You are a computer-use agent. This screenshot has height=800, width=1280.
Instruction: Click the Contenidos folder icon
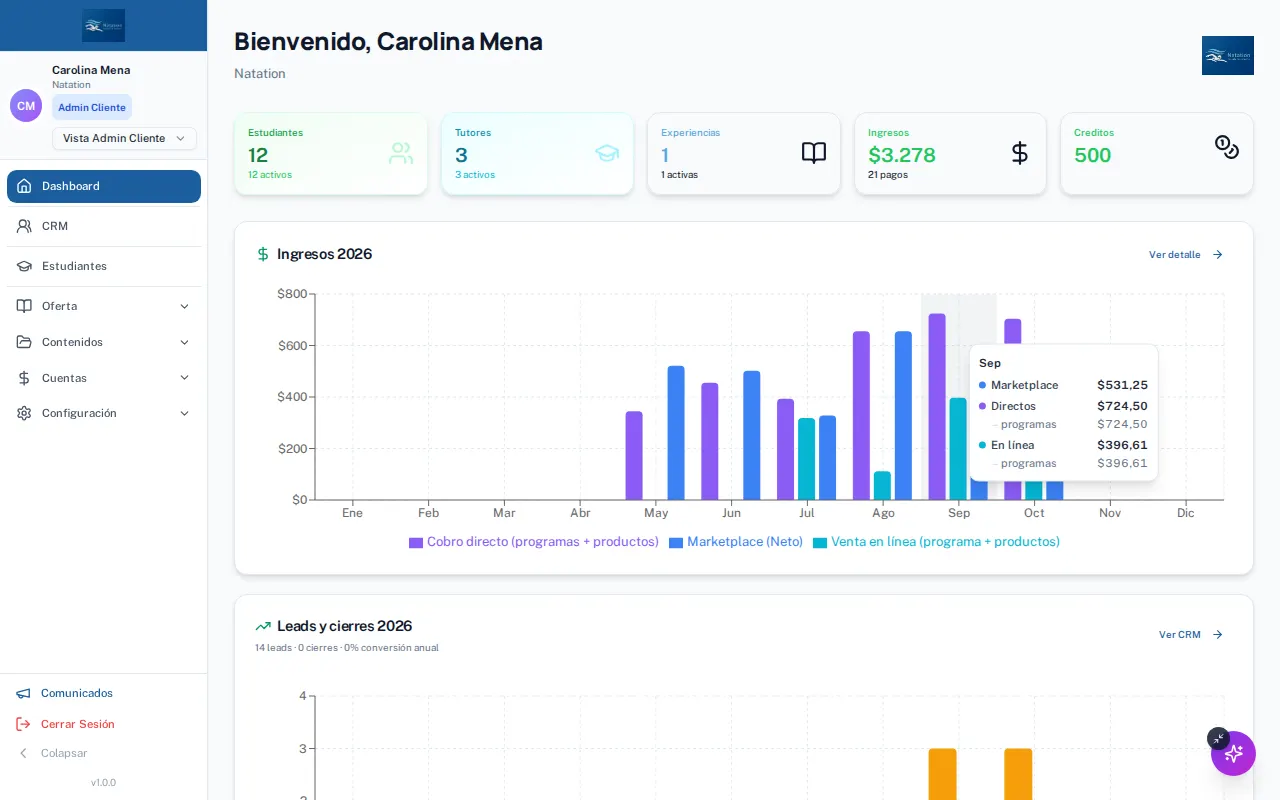[24, 342]
